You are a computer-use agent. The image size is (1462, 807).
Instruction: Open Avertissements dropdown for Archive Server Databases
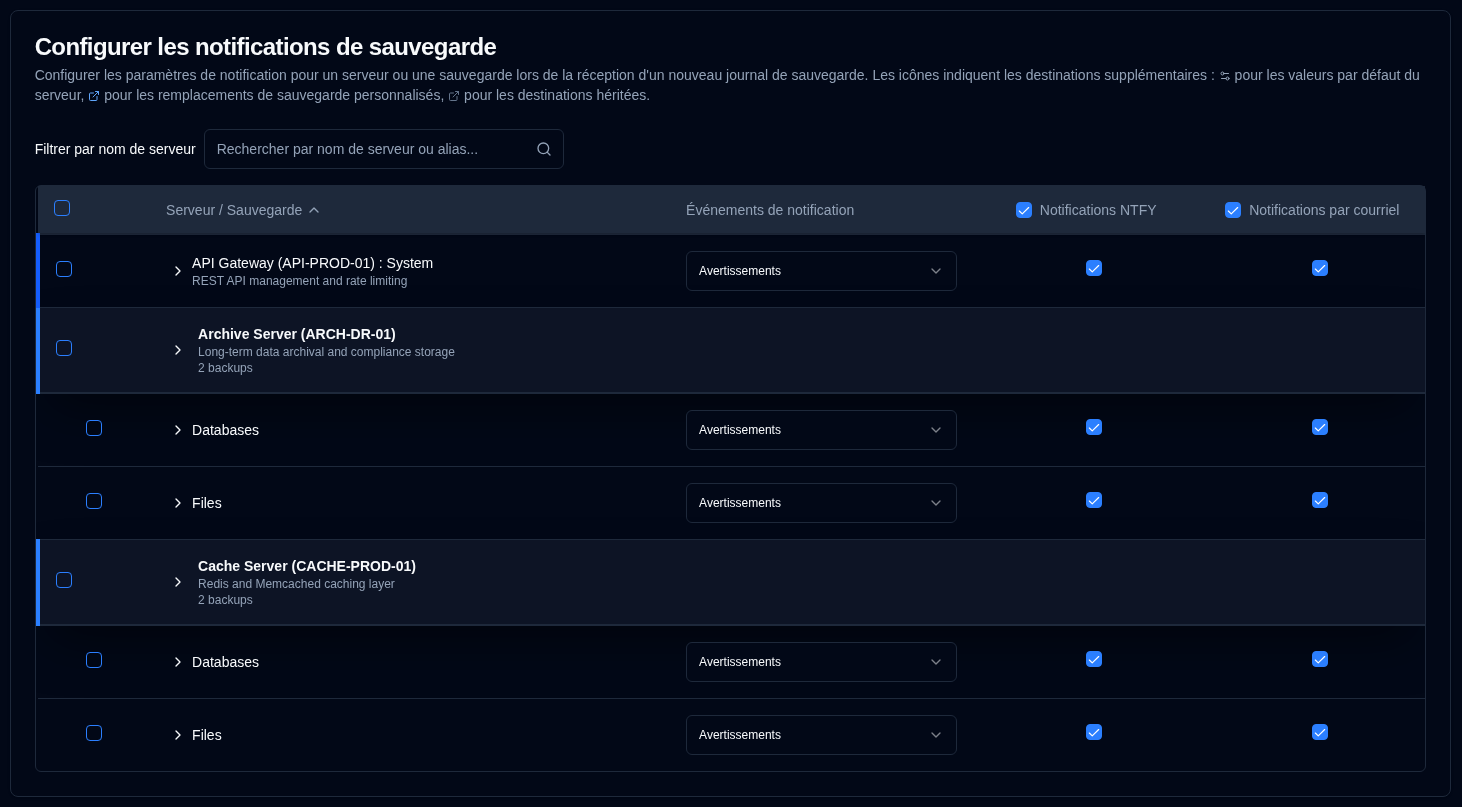pos(821,430)
